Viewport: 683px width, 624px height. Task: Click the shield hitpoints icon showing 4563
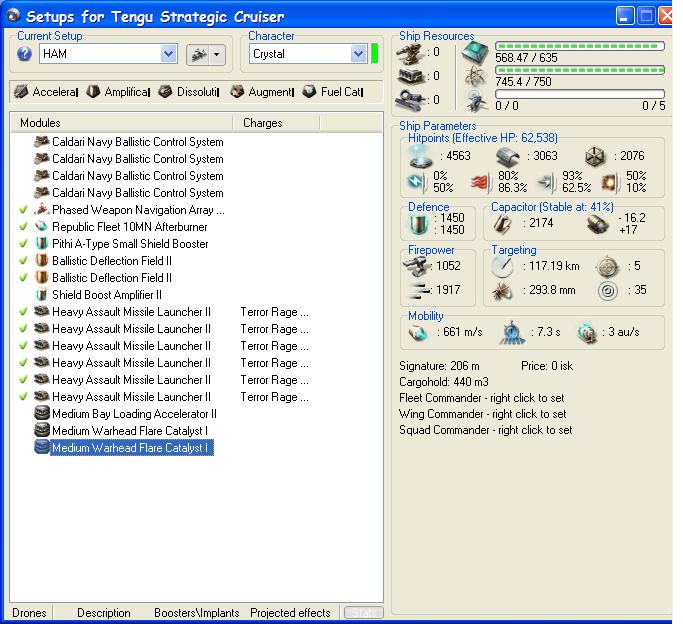[x=421, y=157]
